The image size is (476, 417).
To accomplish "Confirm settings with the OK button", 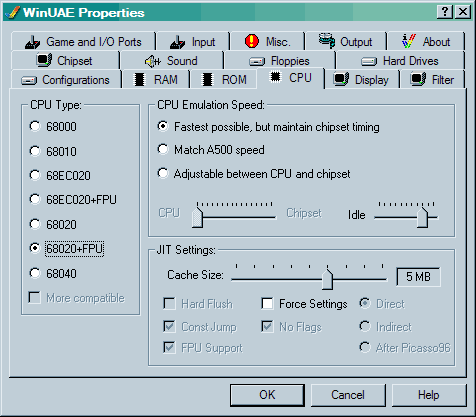I will click(267, 395).
